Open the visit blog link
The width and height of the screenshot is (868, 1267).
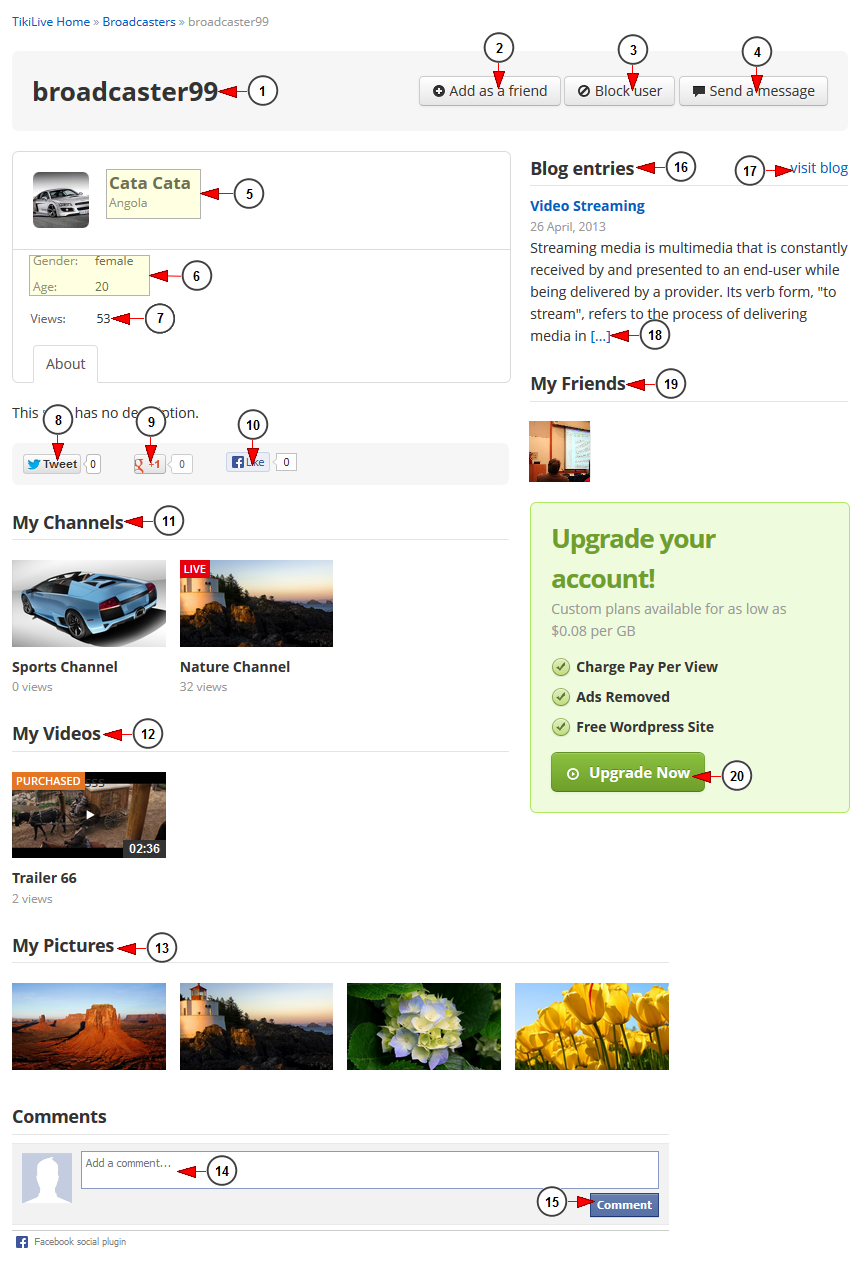point(819,168)
